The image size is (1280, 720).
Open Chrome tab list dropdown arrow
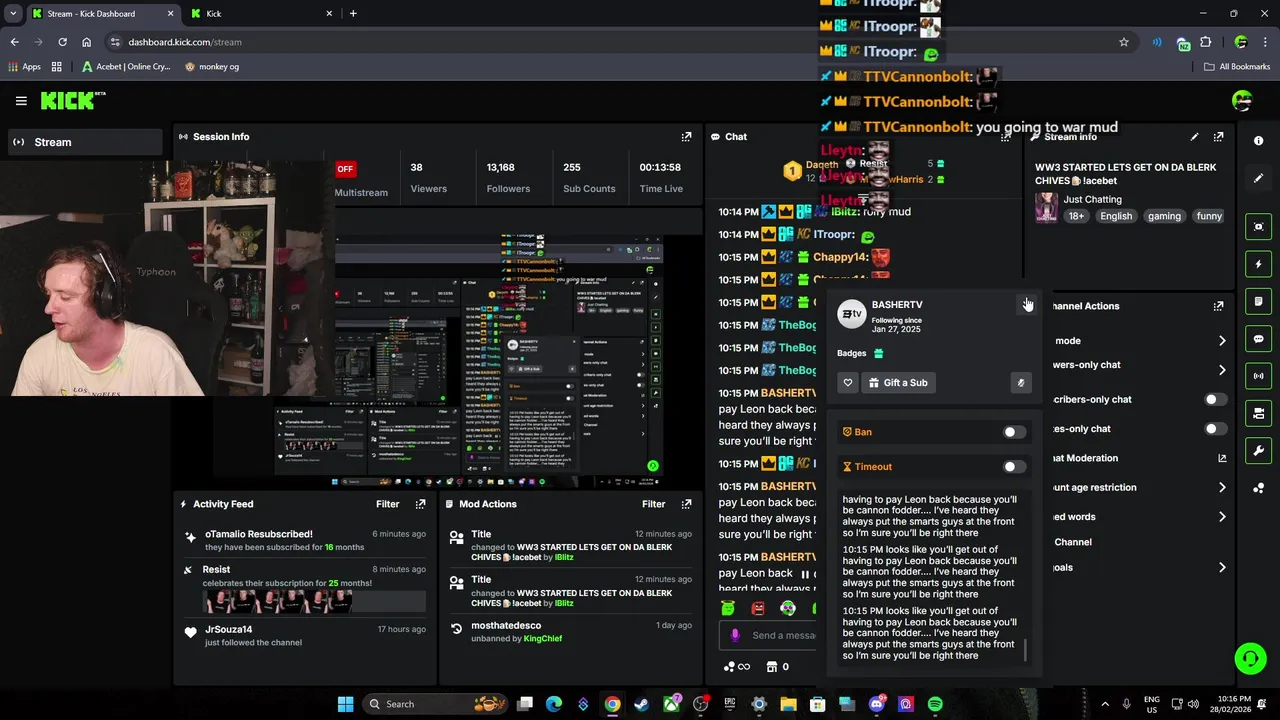tap(13, 13)
